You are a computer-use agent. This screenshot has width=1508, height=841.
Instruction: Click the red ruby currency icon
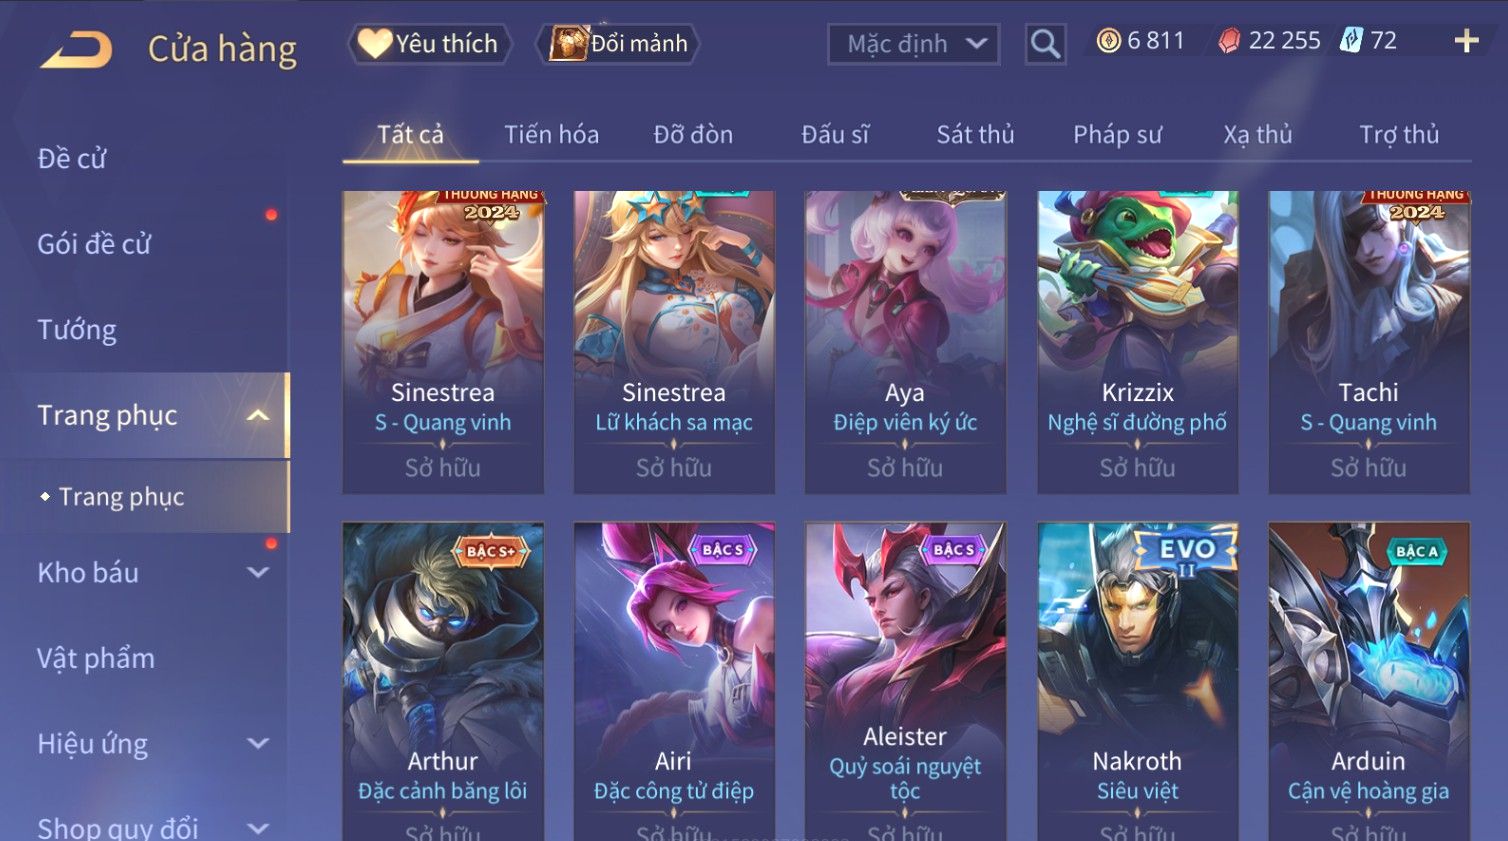[1229, 41]
